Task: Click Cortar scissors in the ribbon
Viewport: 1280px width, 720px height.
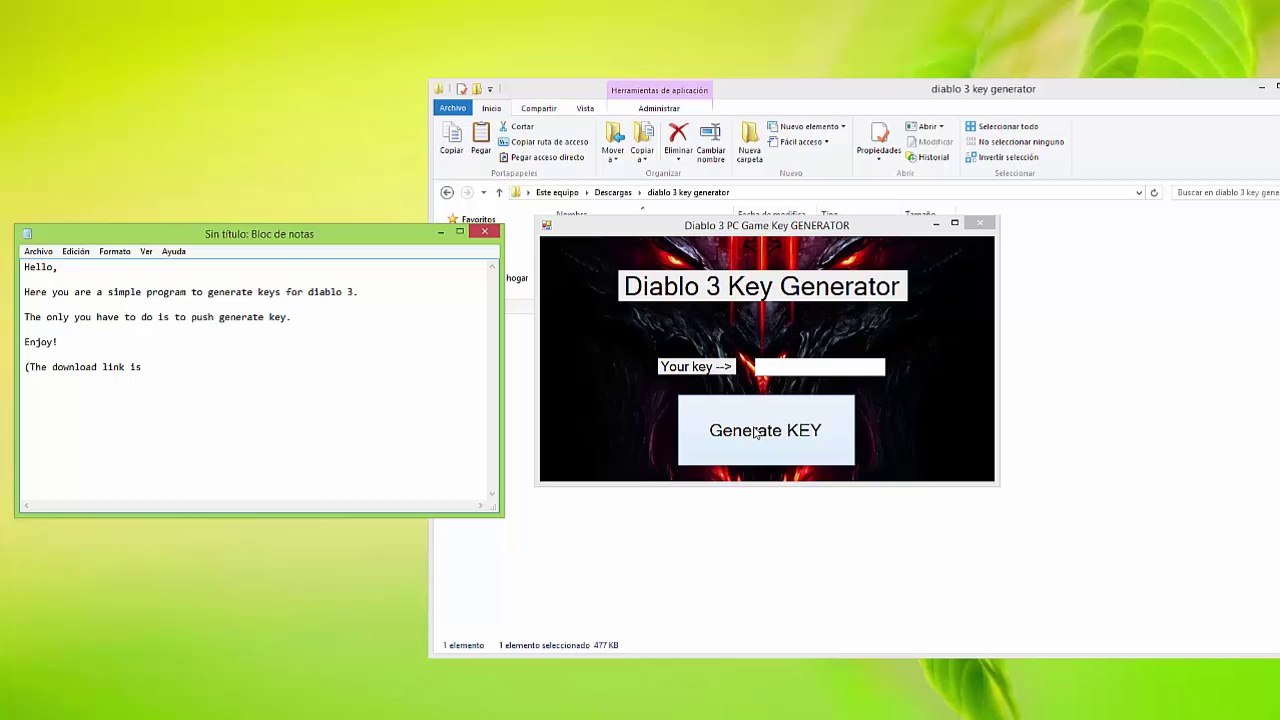Action: pos(516,126)
